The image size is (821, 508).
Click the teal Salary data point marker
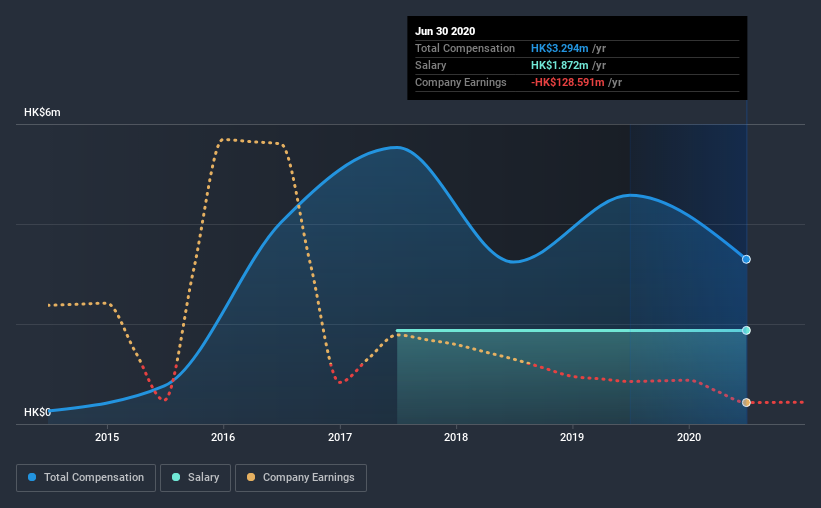tap(746, 330)
